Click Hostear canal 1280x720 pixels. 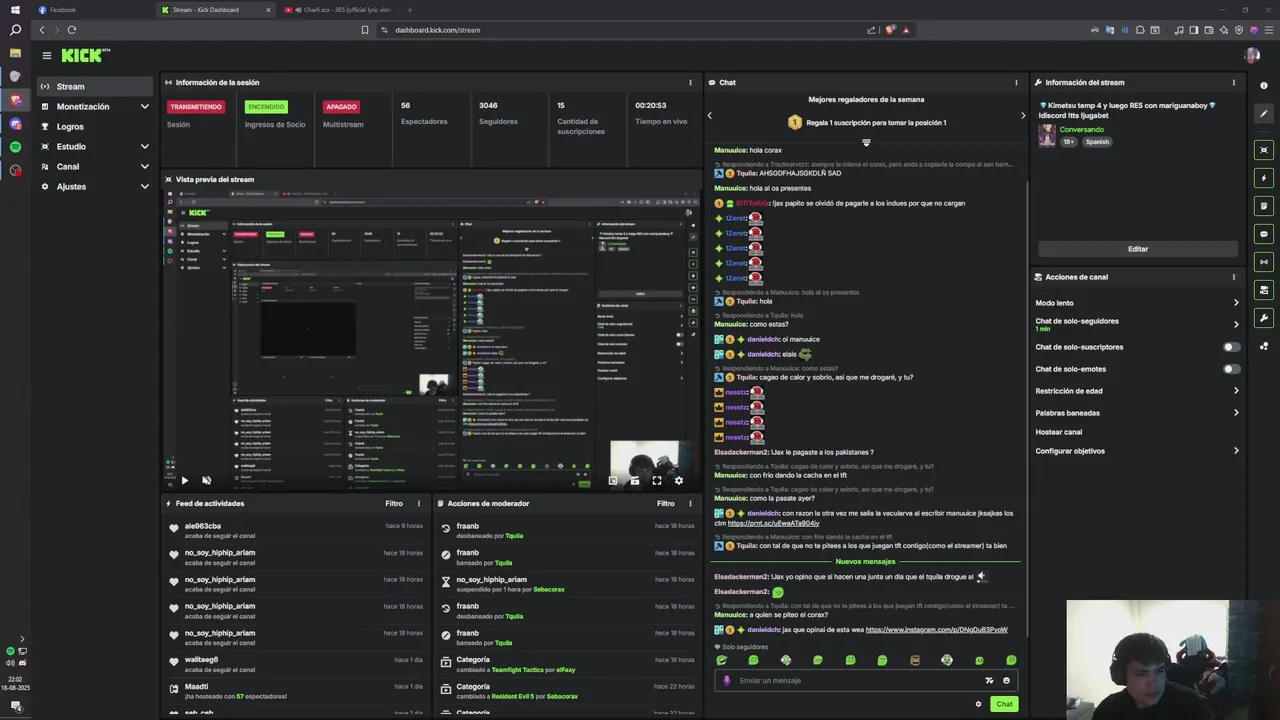pos(1058,432)
